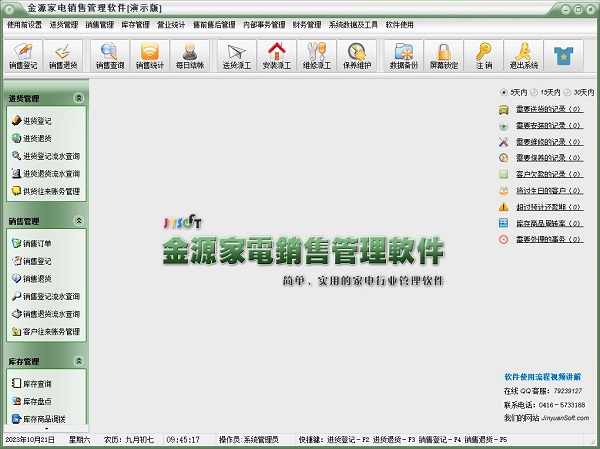
Task: Choose the 30天内 radio option
Action: [x=567, y=92]
